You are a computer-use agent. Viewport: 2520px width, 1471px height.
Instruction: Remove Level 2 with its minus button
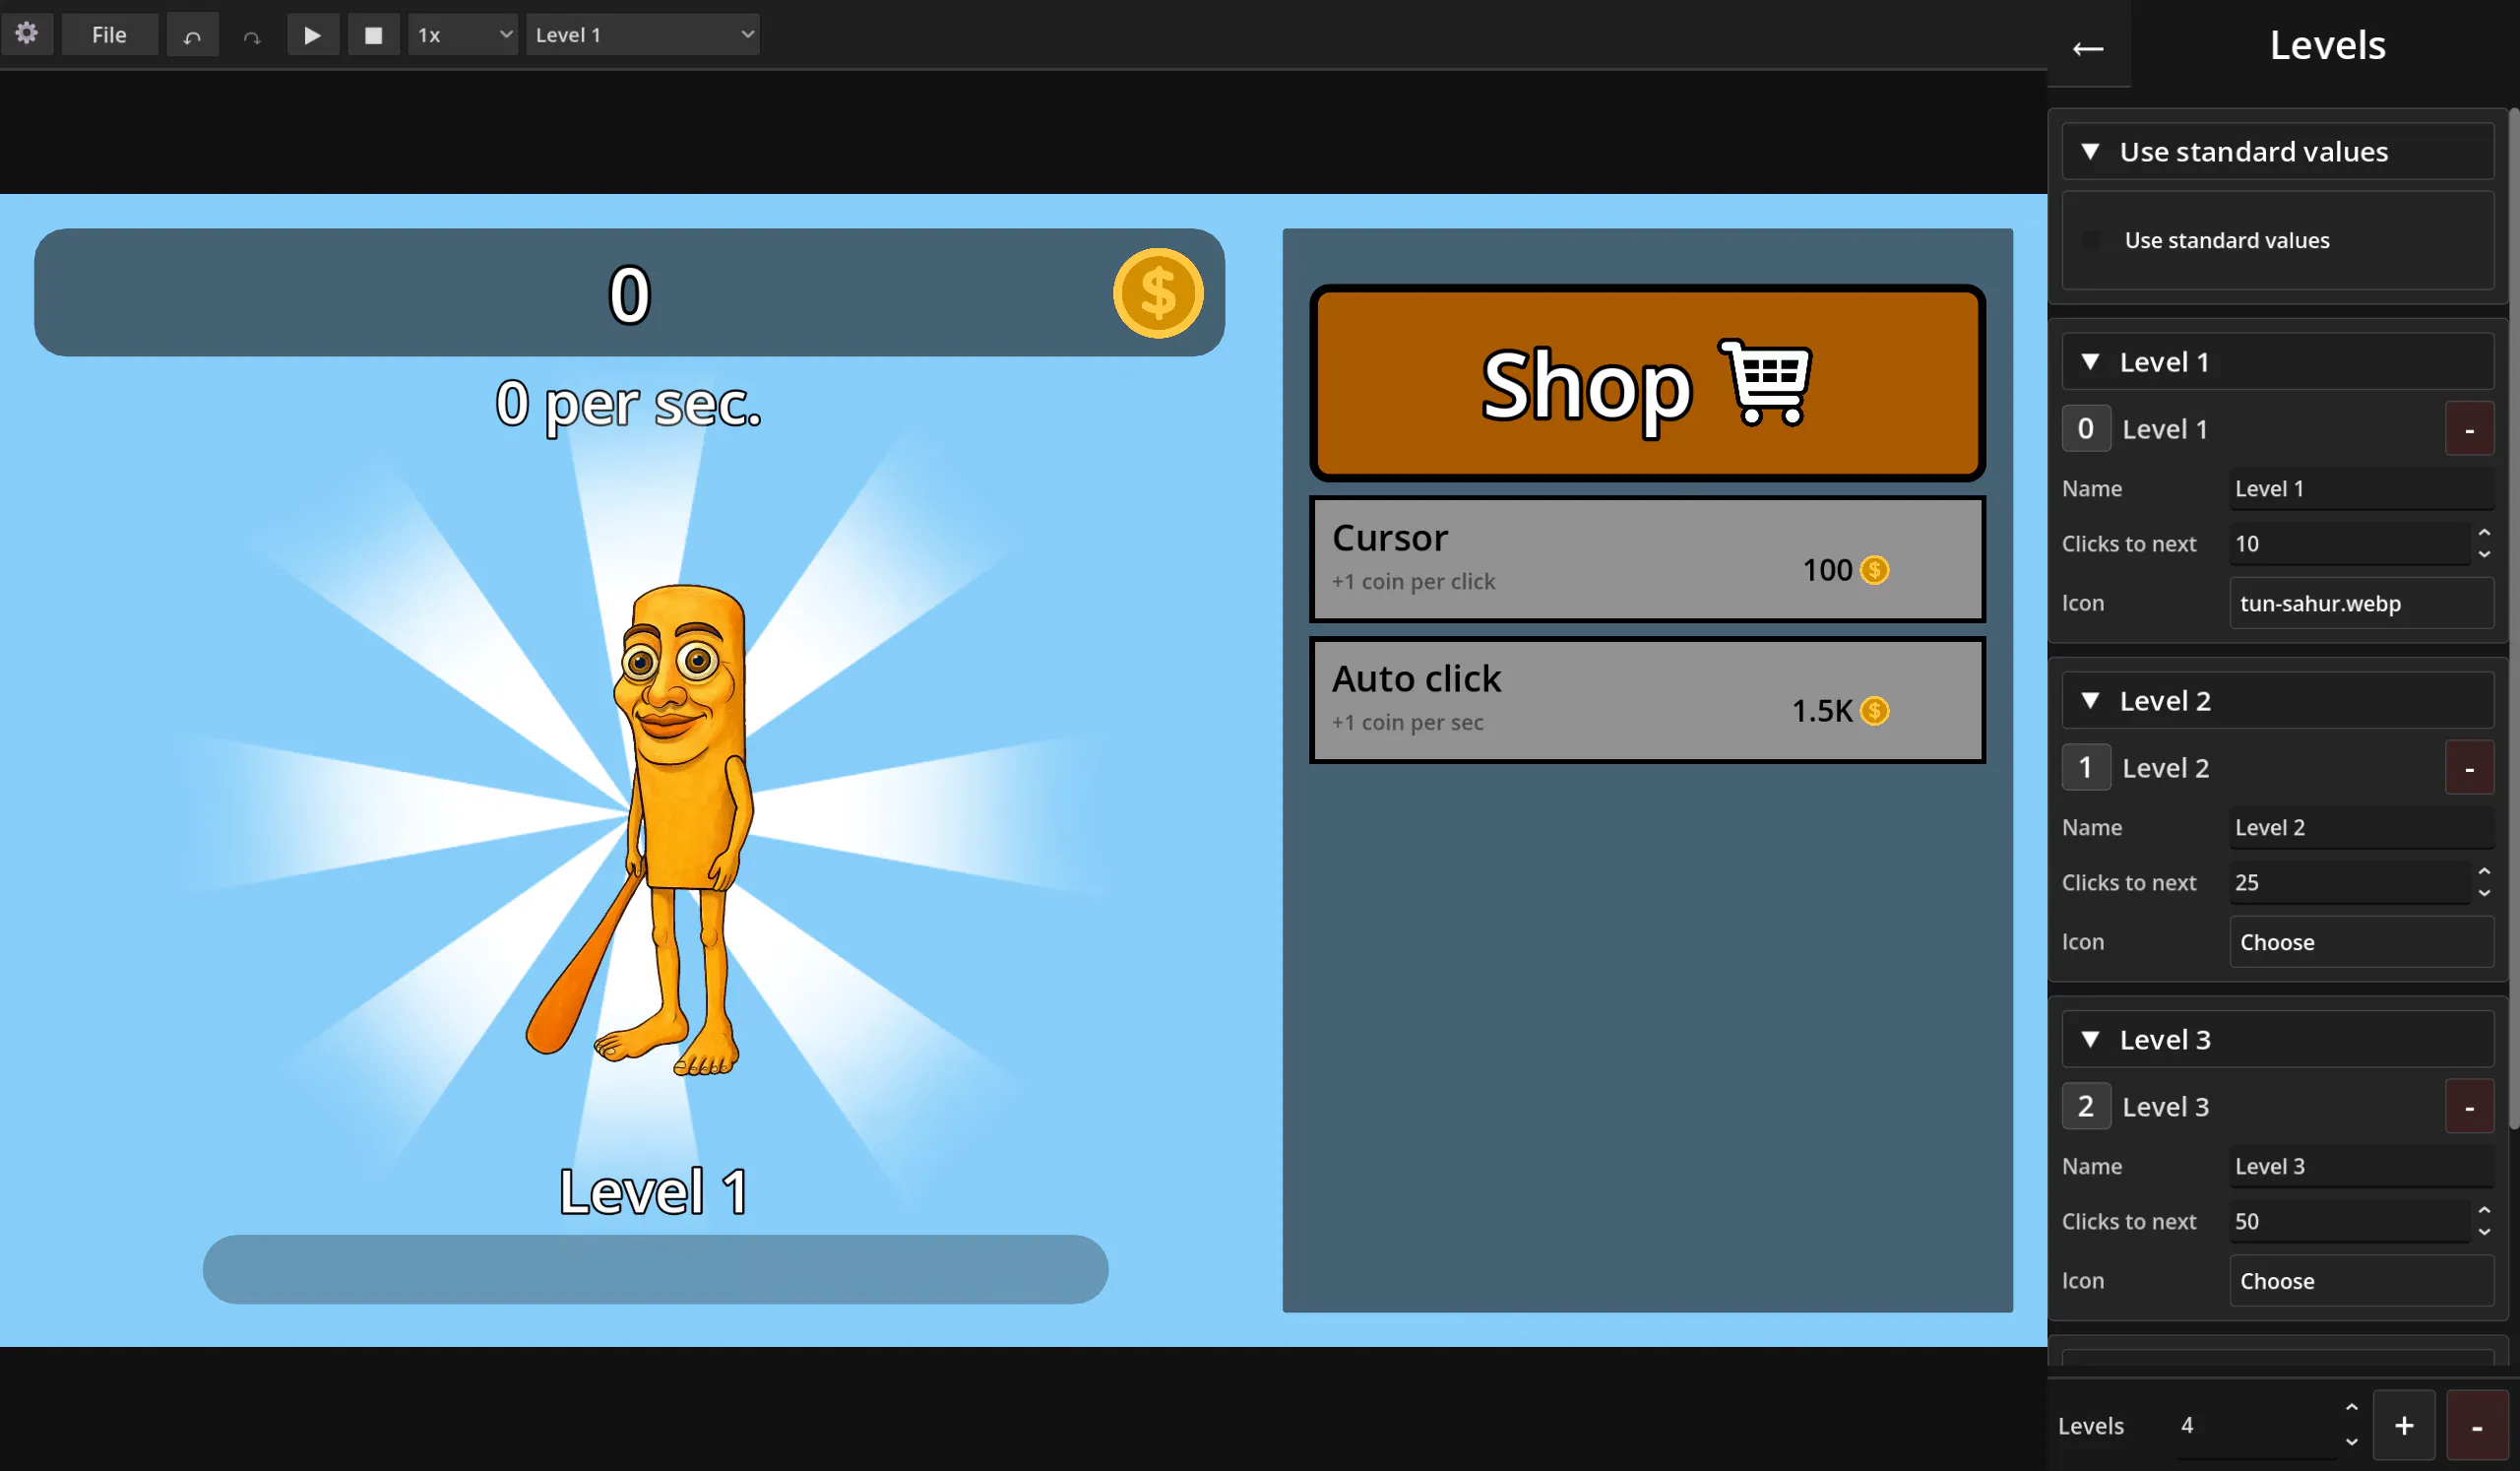click(2469, 768)
